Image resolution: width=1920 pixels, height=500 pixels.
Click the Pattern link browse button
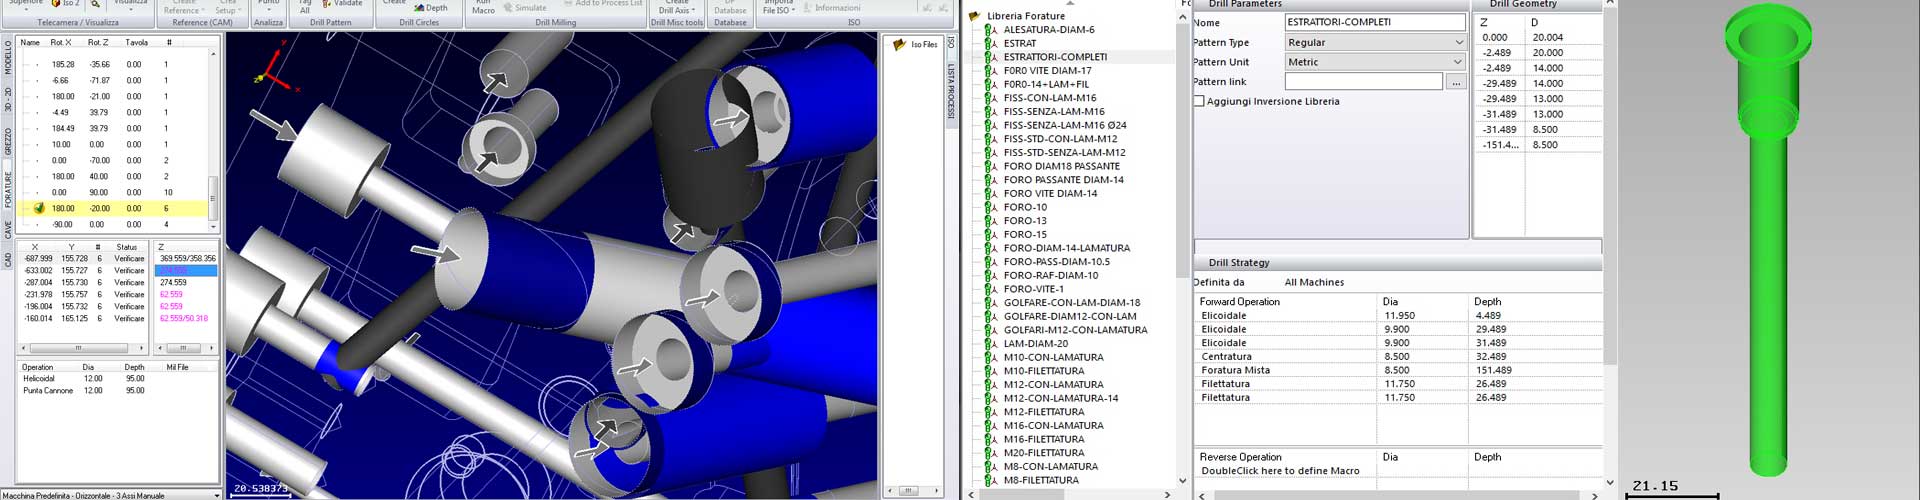[x=1456, y=82]
